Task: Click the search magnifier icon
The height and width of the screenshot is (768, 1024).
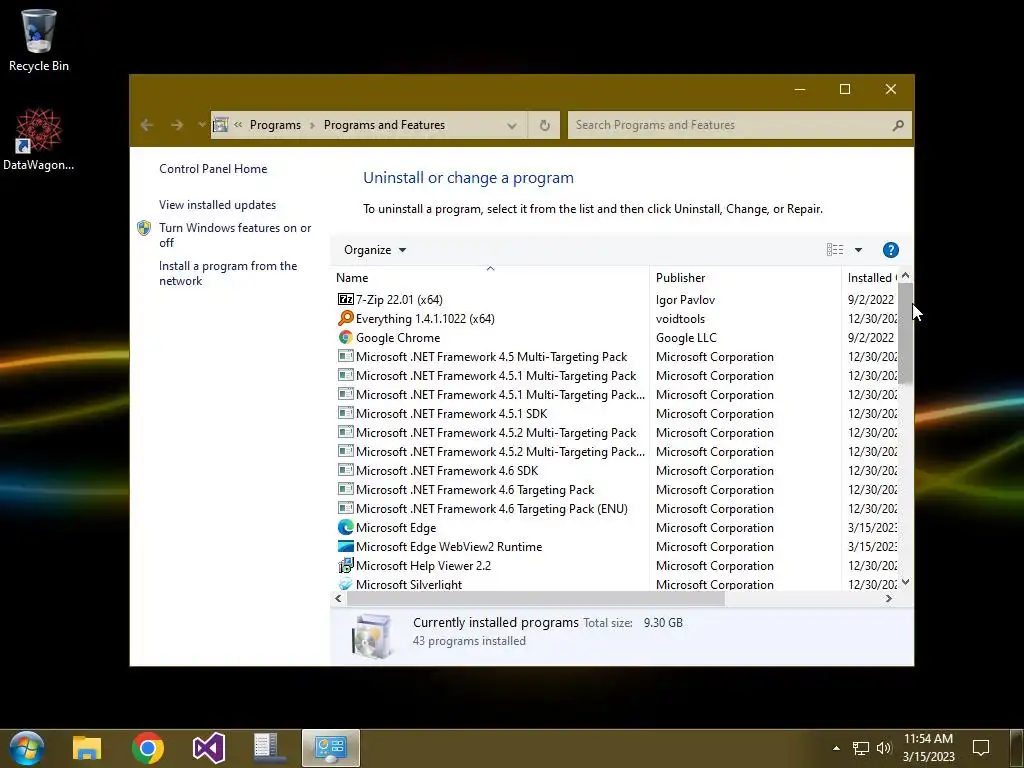Action: pos(898,125)
